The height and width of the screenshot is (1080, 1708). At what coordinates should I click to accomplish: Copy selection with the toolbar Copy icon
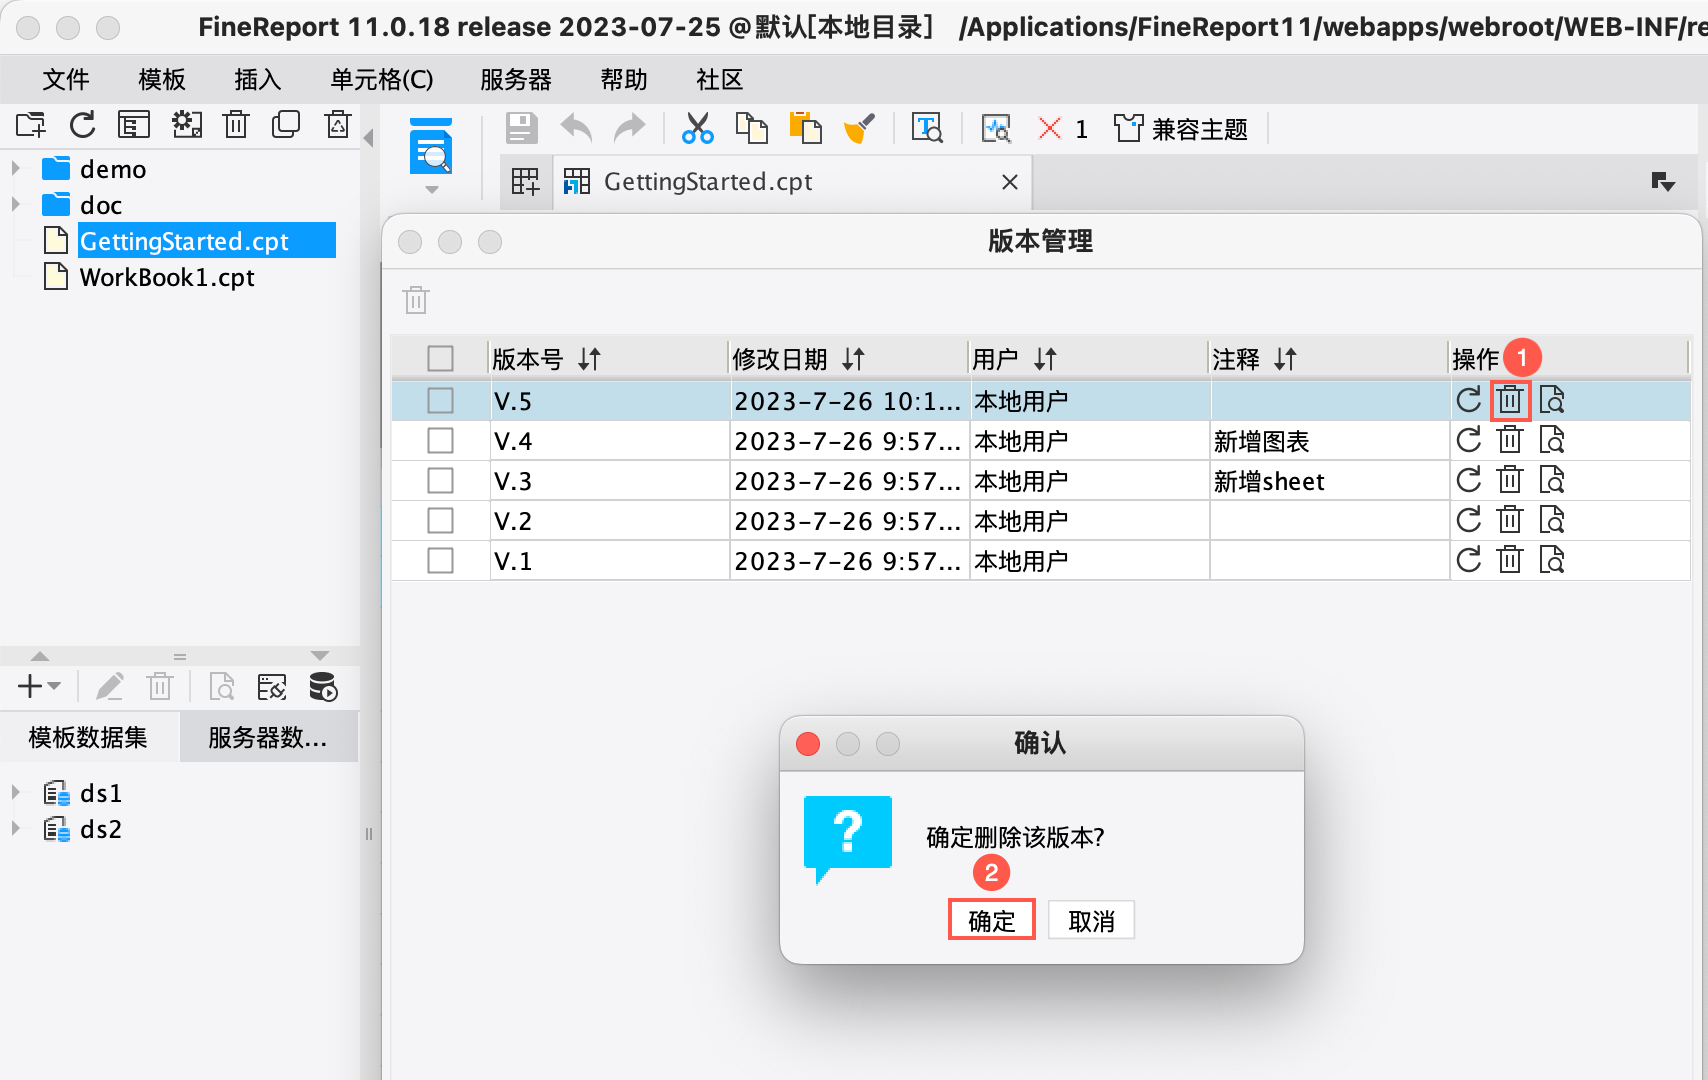pos(751,128)
